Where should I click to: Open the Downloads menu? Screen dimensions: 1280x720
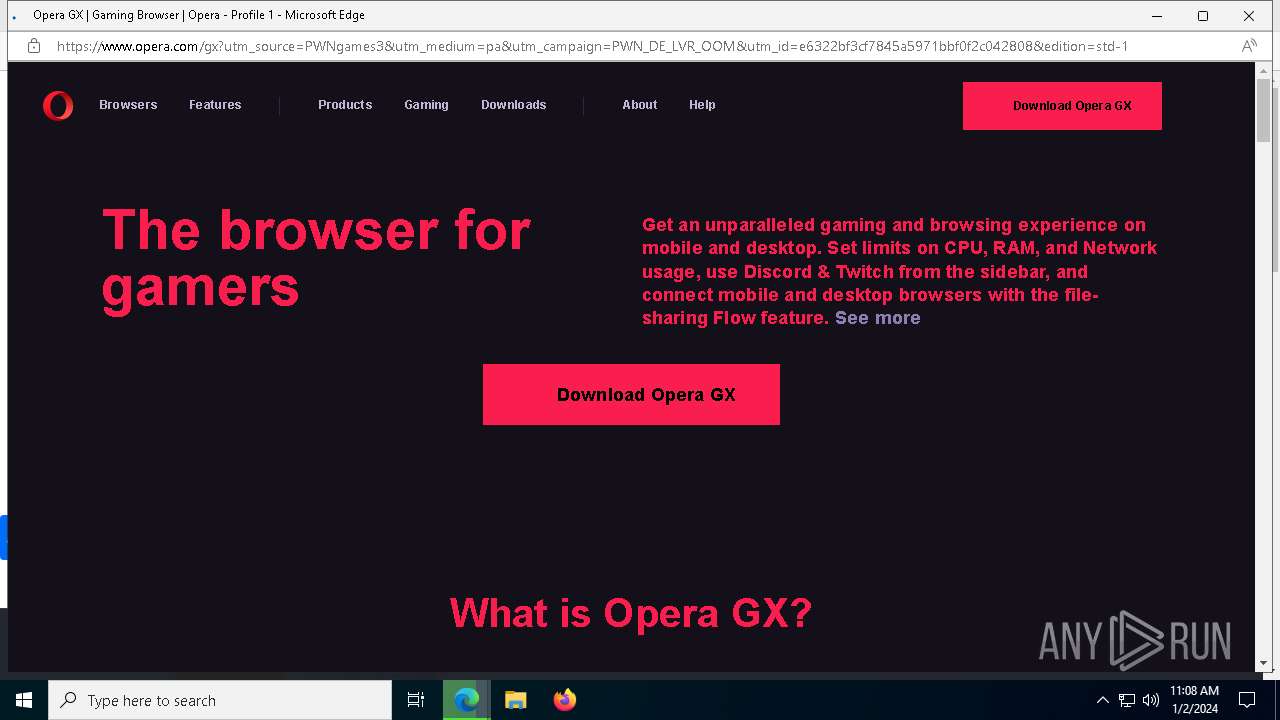pyautogui.click(x=513, y=105)
